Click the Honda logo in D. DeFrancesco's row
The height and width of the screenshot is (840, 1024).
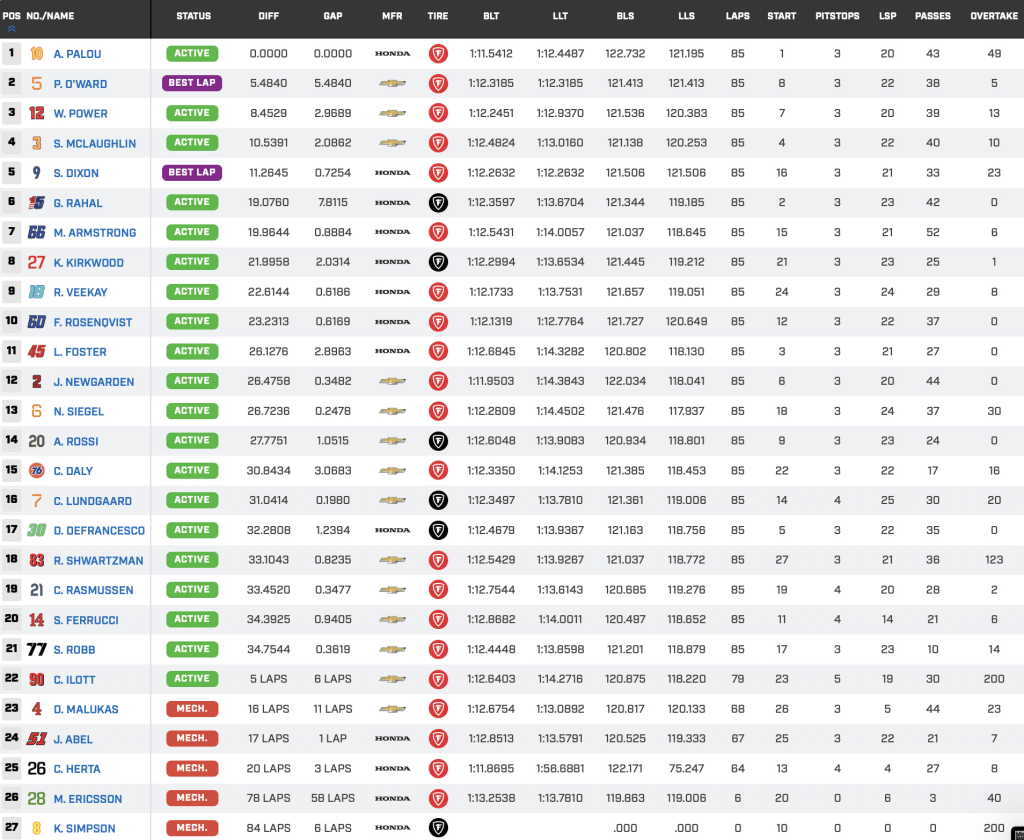392,530
